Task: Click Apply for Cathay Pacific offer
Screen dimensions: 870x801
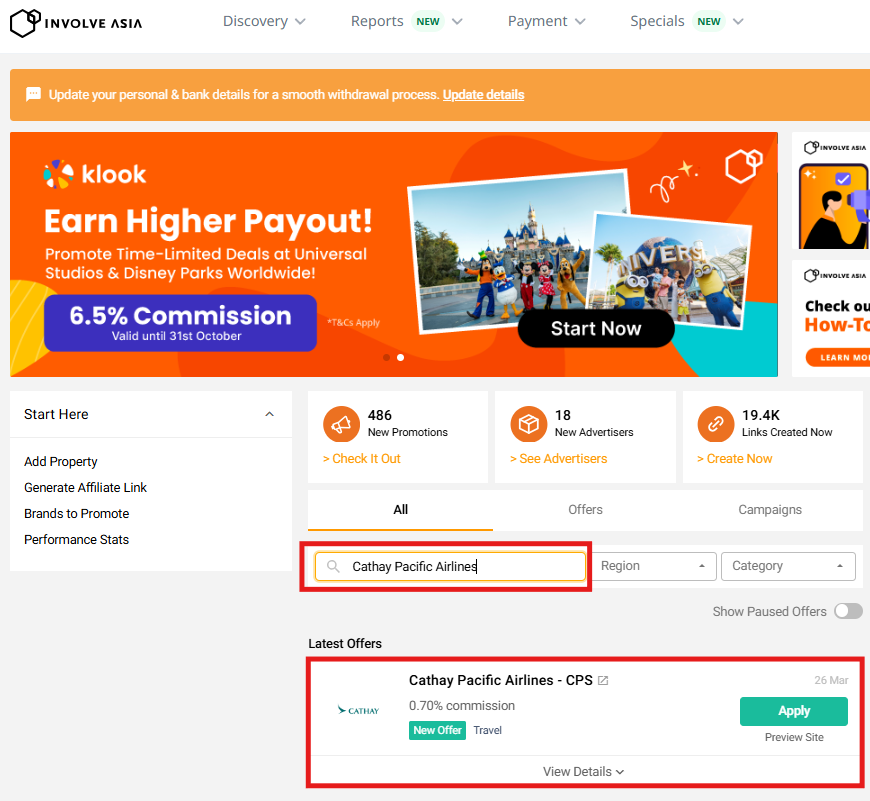Action: tap(793, 711)
